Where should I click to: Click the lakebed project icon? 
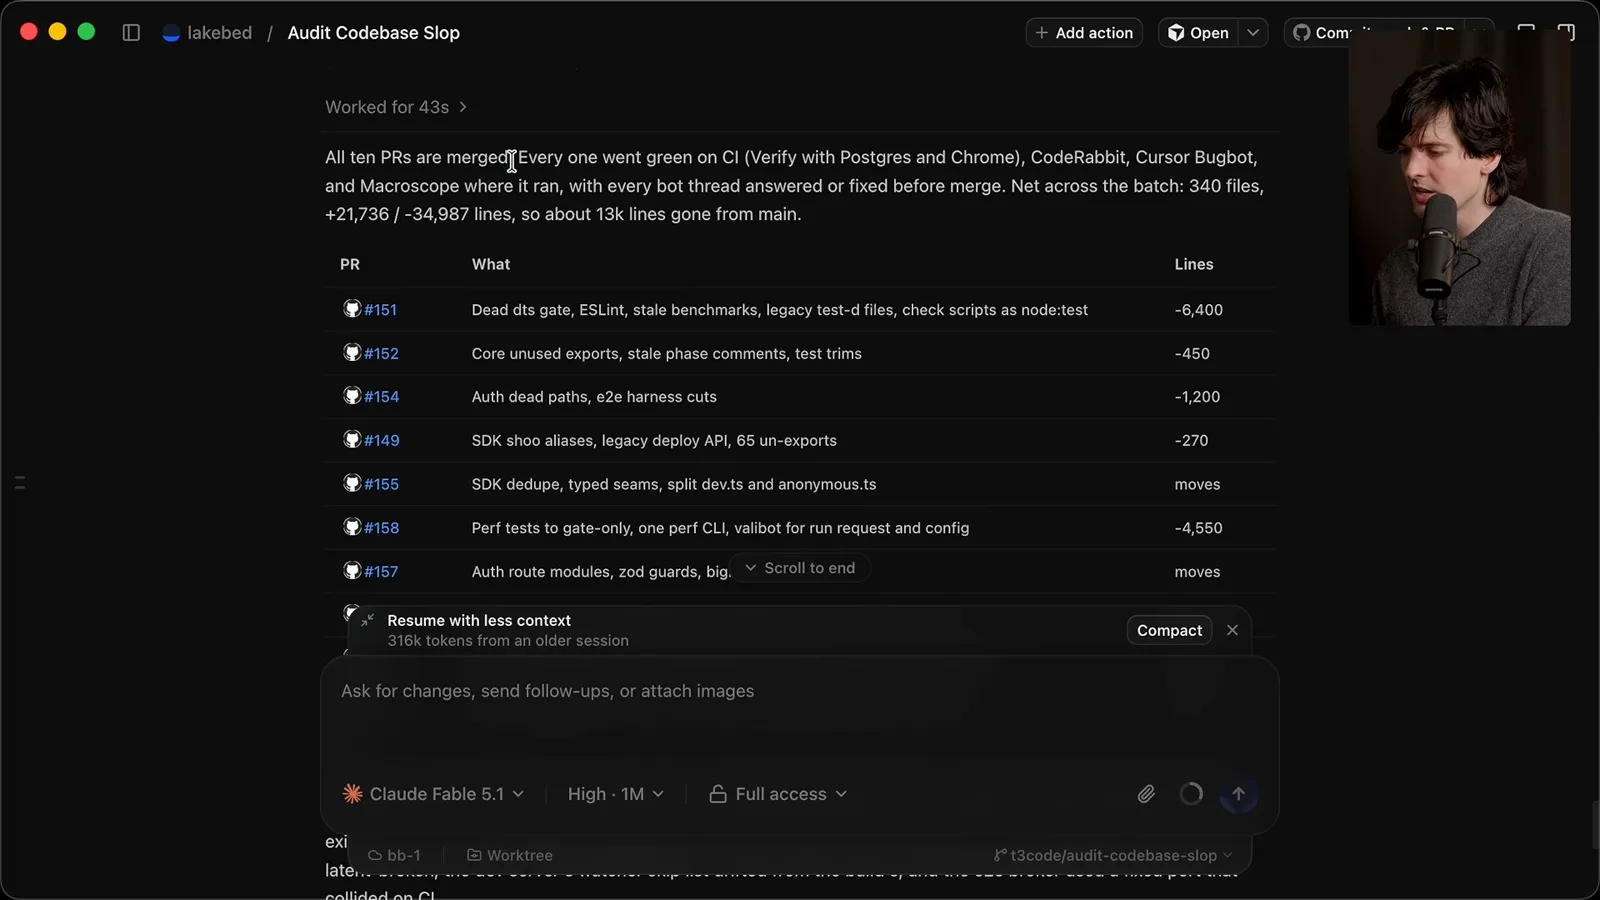(171, 33)
